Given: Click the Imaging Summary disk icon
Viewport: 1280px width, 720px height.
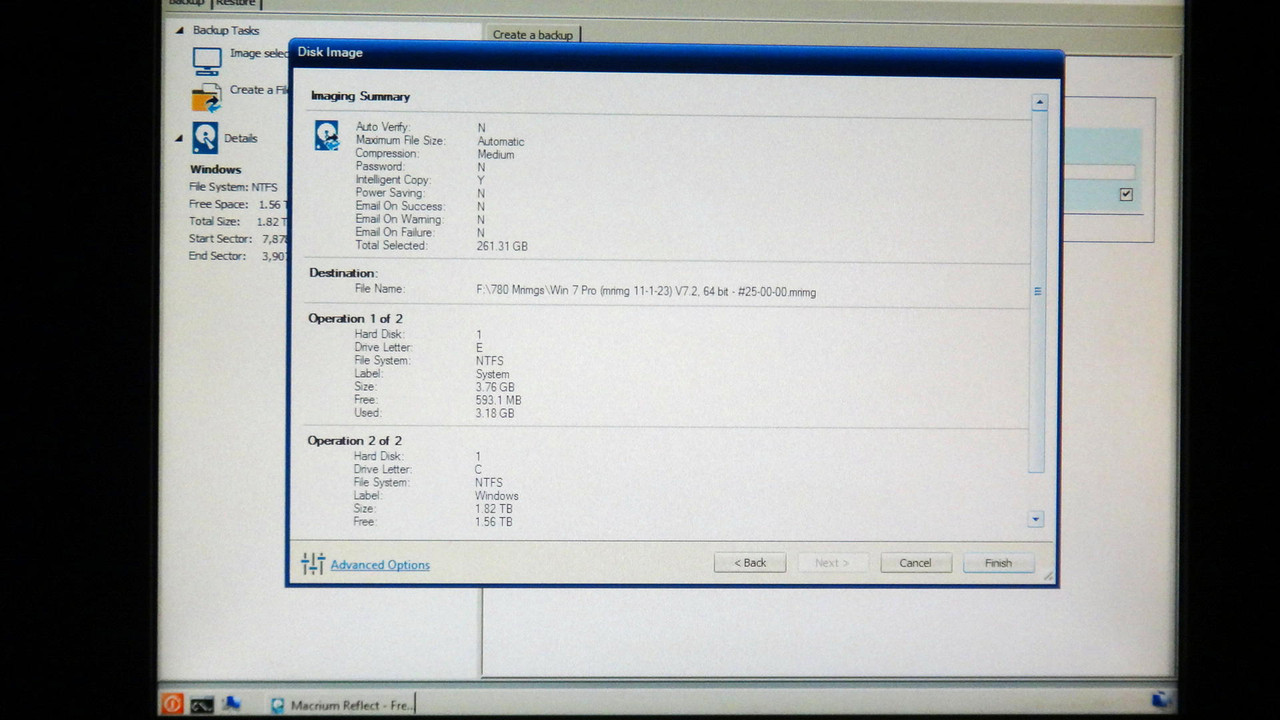Looking at the screenshot, I should (326, 135).
